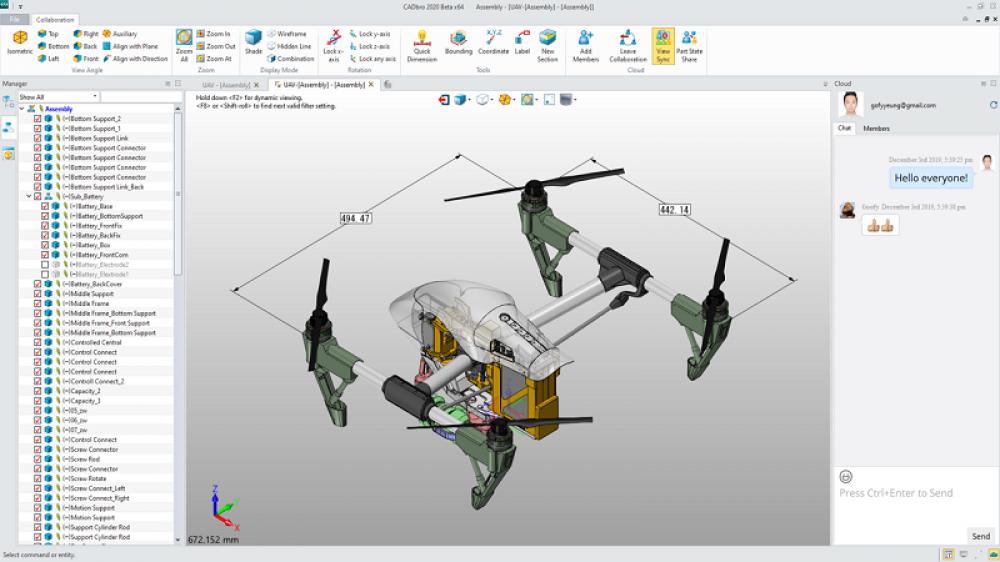Viewport: 1000px width, 562px height.
Task: Click Add Members in Cloud group
Action: pyautogui.click(x=586, y=45)
